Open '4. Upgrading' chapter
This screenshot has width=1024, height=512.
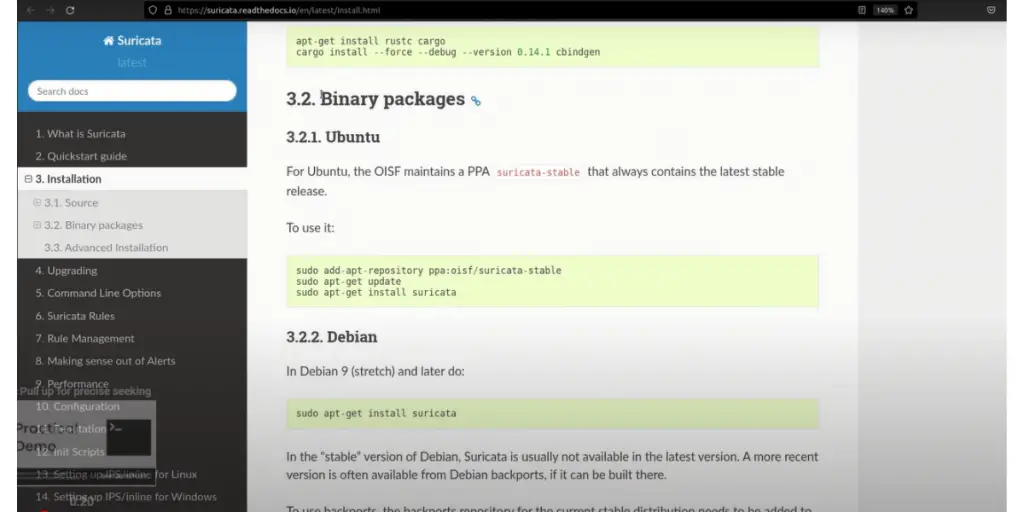click(x=66, y=270)
